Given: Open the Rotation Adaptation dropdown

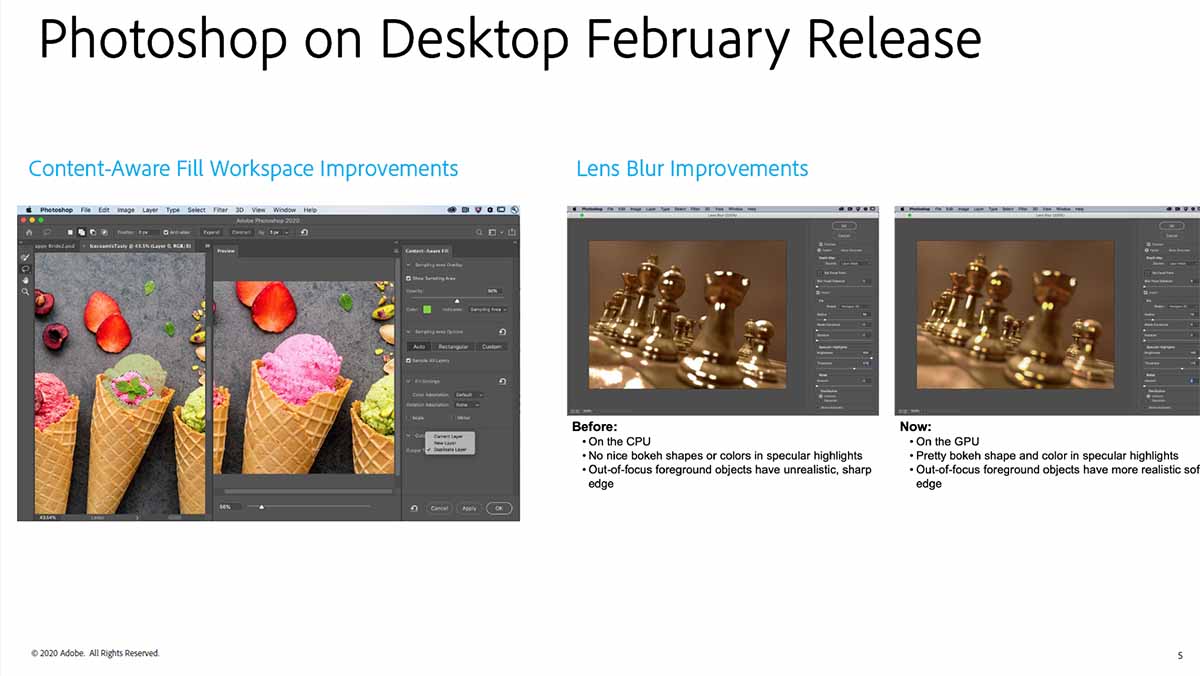Looking at the screenshot, I should point(467,405).
